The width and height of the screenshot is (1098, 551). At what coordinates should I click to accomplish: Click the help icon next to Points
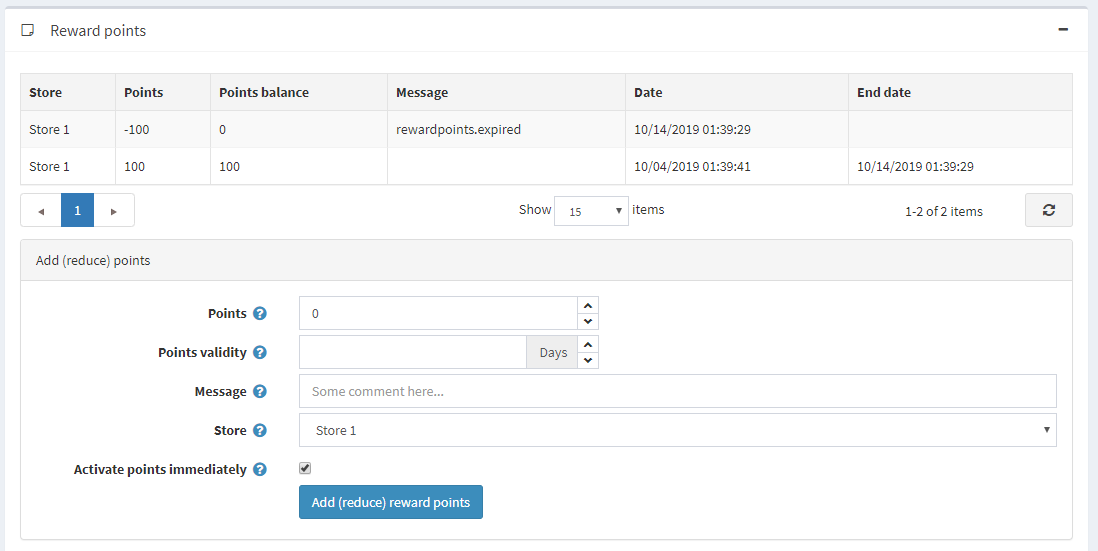click(260, 314)
